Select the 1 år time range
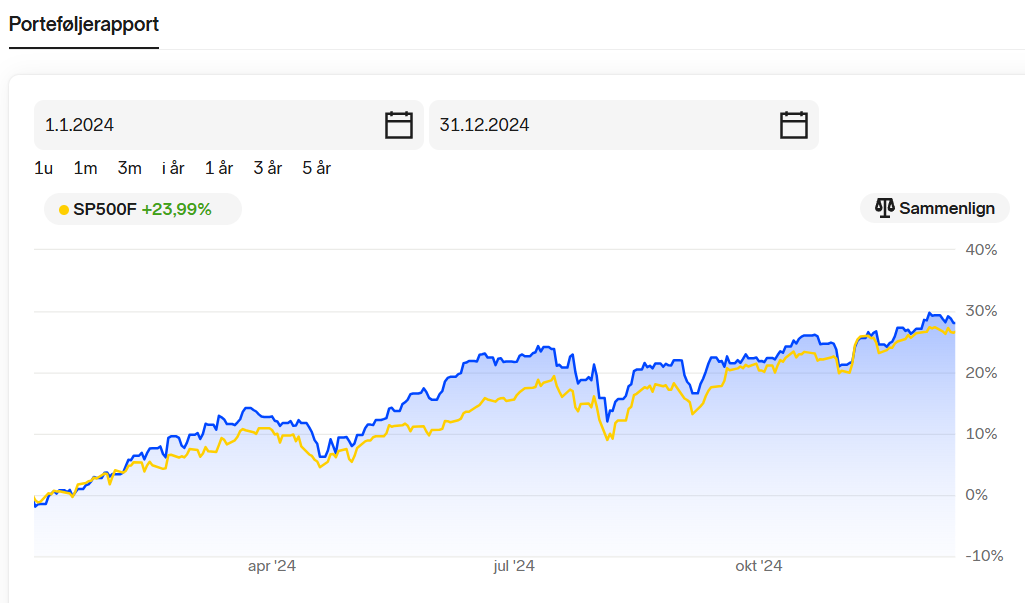1025x603 pixels. point(219,169)
